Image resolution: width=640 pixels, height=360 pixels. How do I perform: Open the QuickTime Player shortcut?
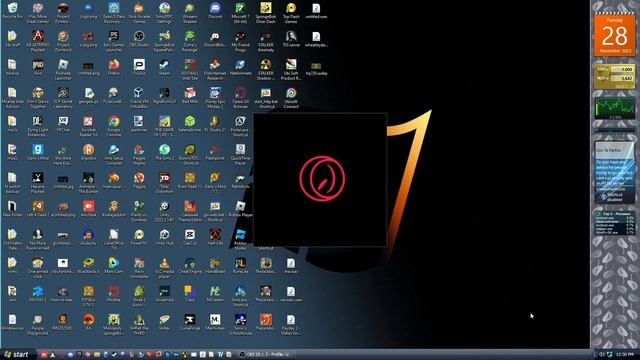240,154
